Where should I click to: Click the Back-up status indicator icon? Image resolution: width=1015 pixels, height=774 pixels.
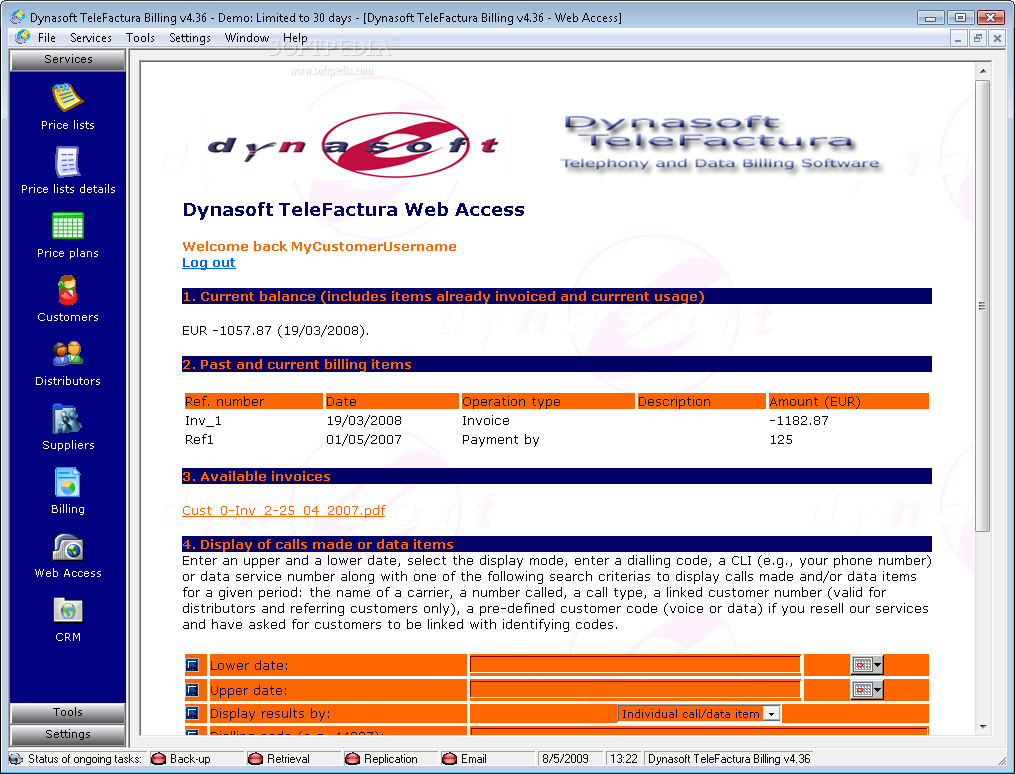159,758
